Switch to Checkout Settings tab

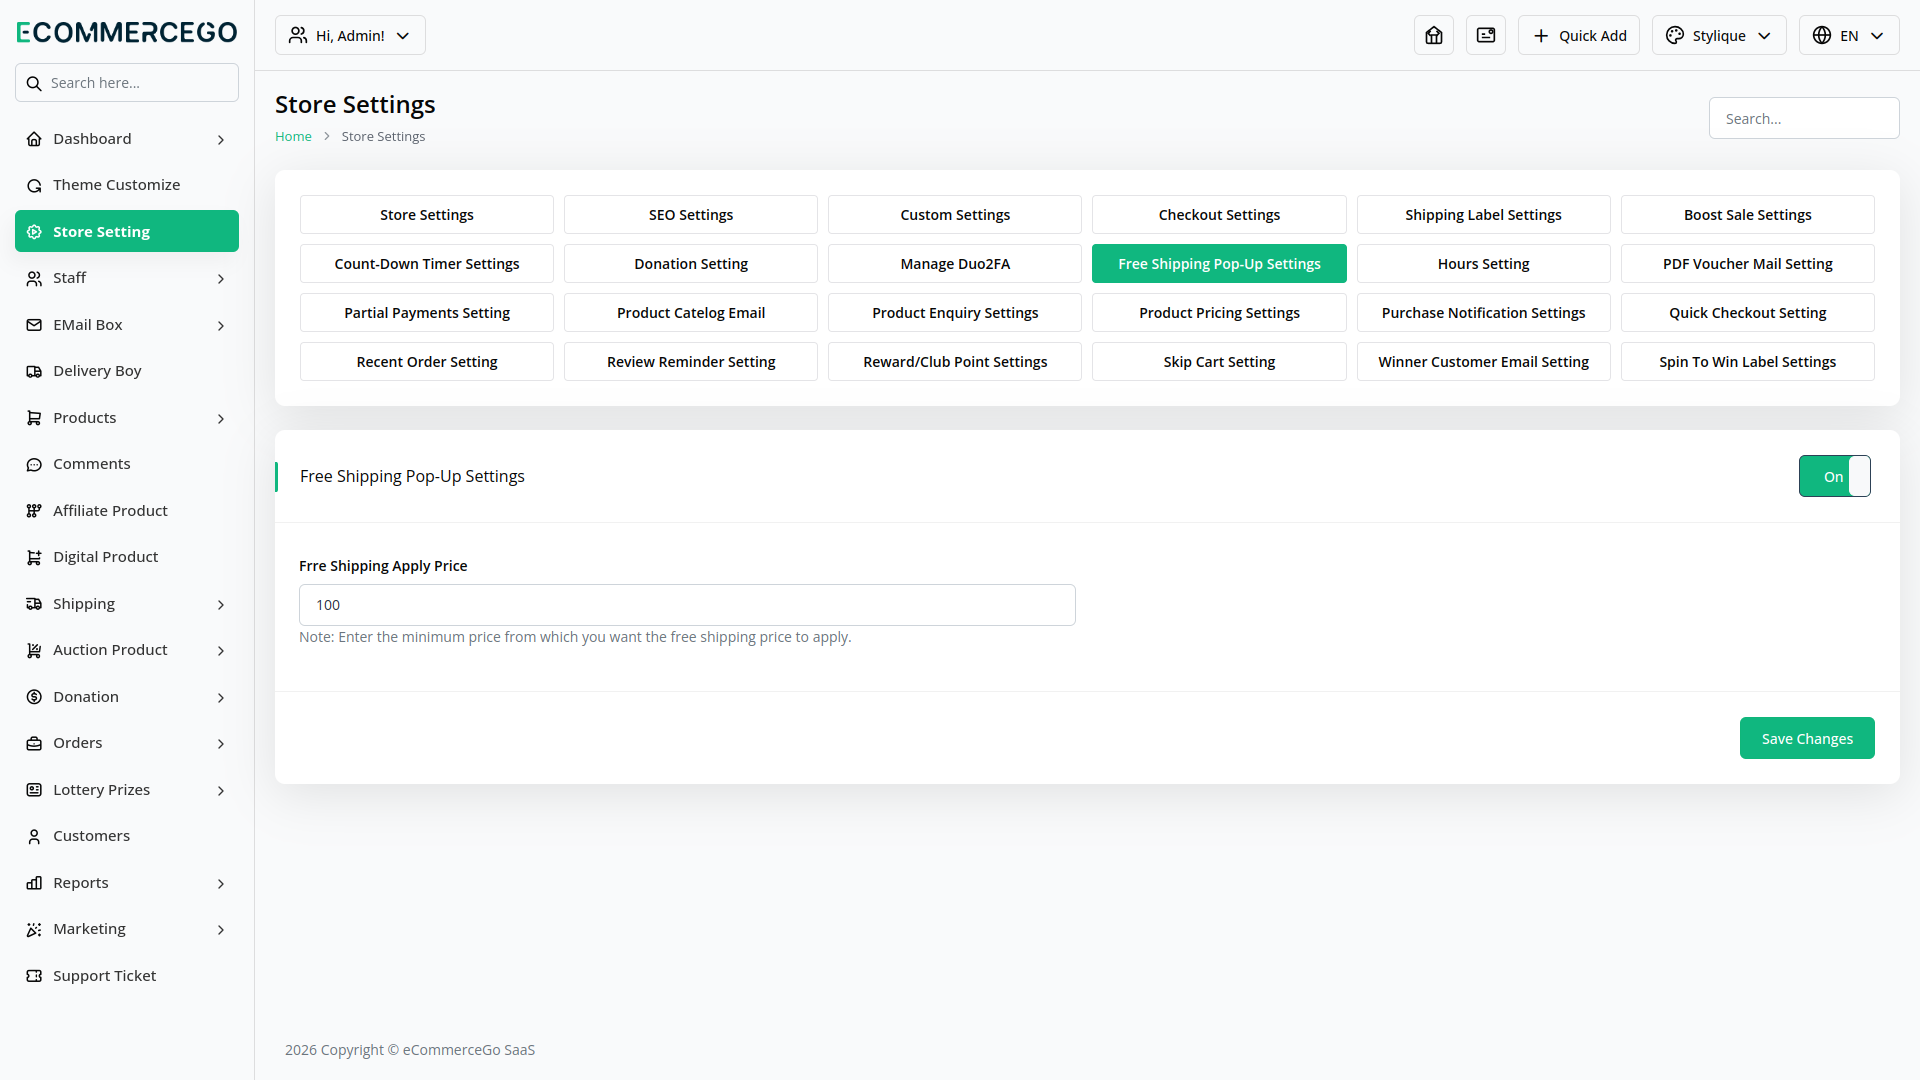click(x=1219, y=214)
